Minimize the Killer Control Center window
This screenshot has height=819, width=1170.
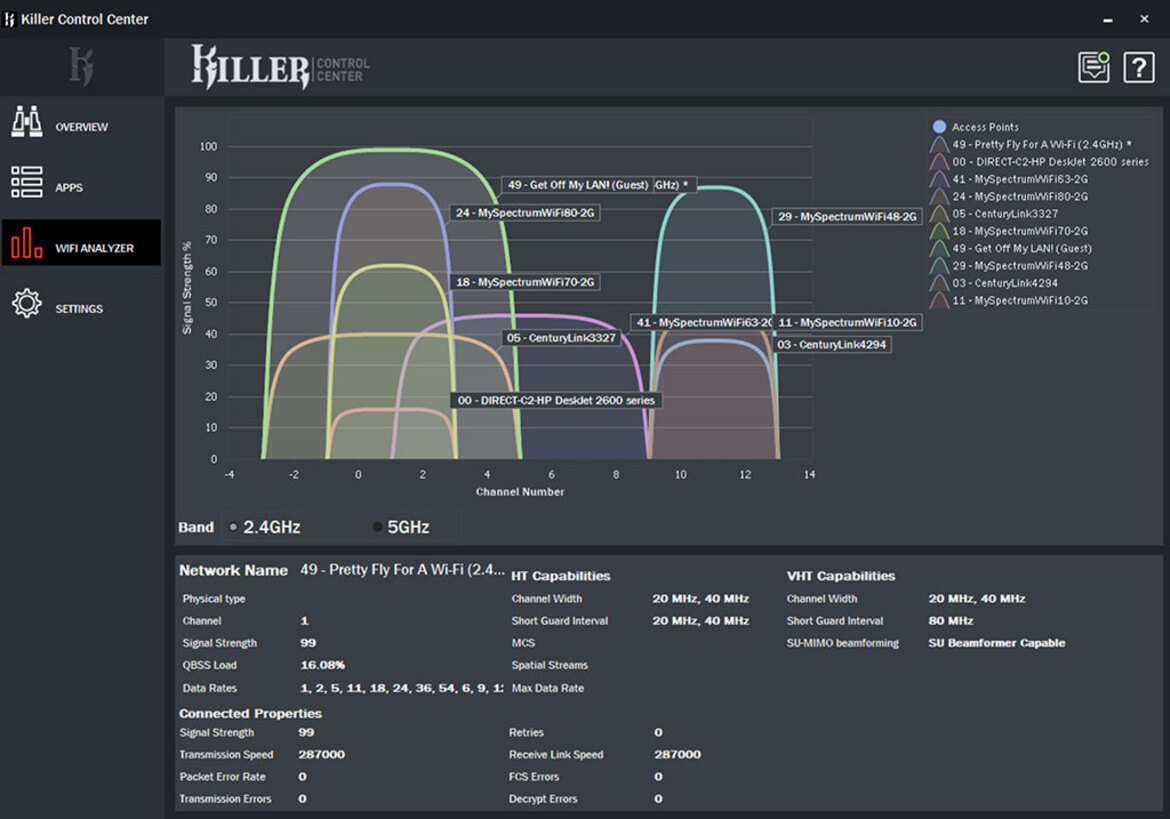click(x=1108, y=19)
